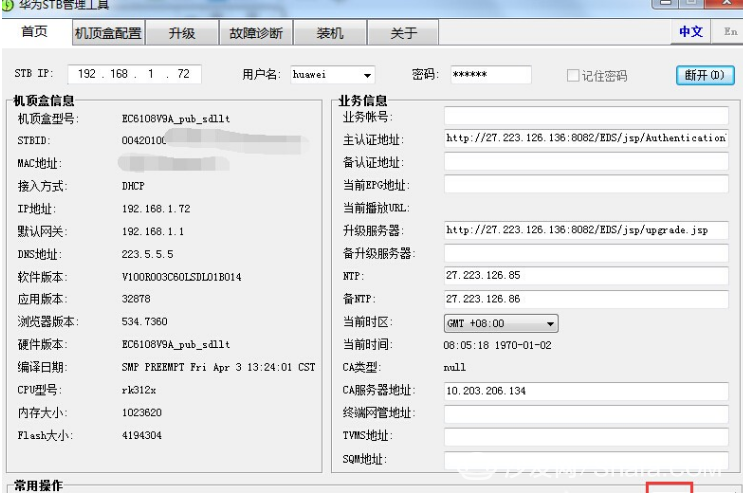Click memory size value 1023620
743x493 pixels.
tap(142, 412)
